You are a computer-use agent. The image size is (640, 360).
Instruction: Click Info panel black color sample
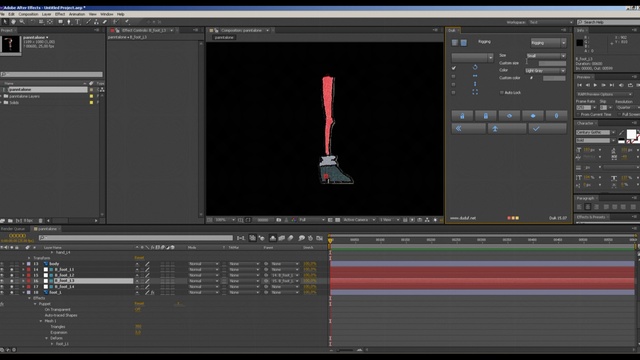pyautogui.click(x=580, y=42)
